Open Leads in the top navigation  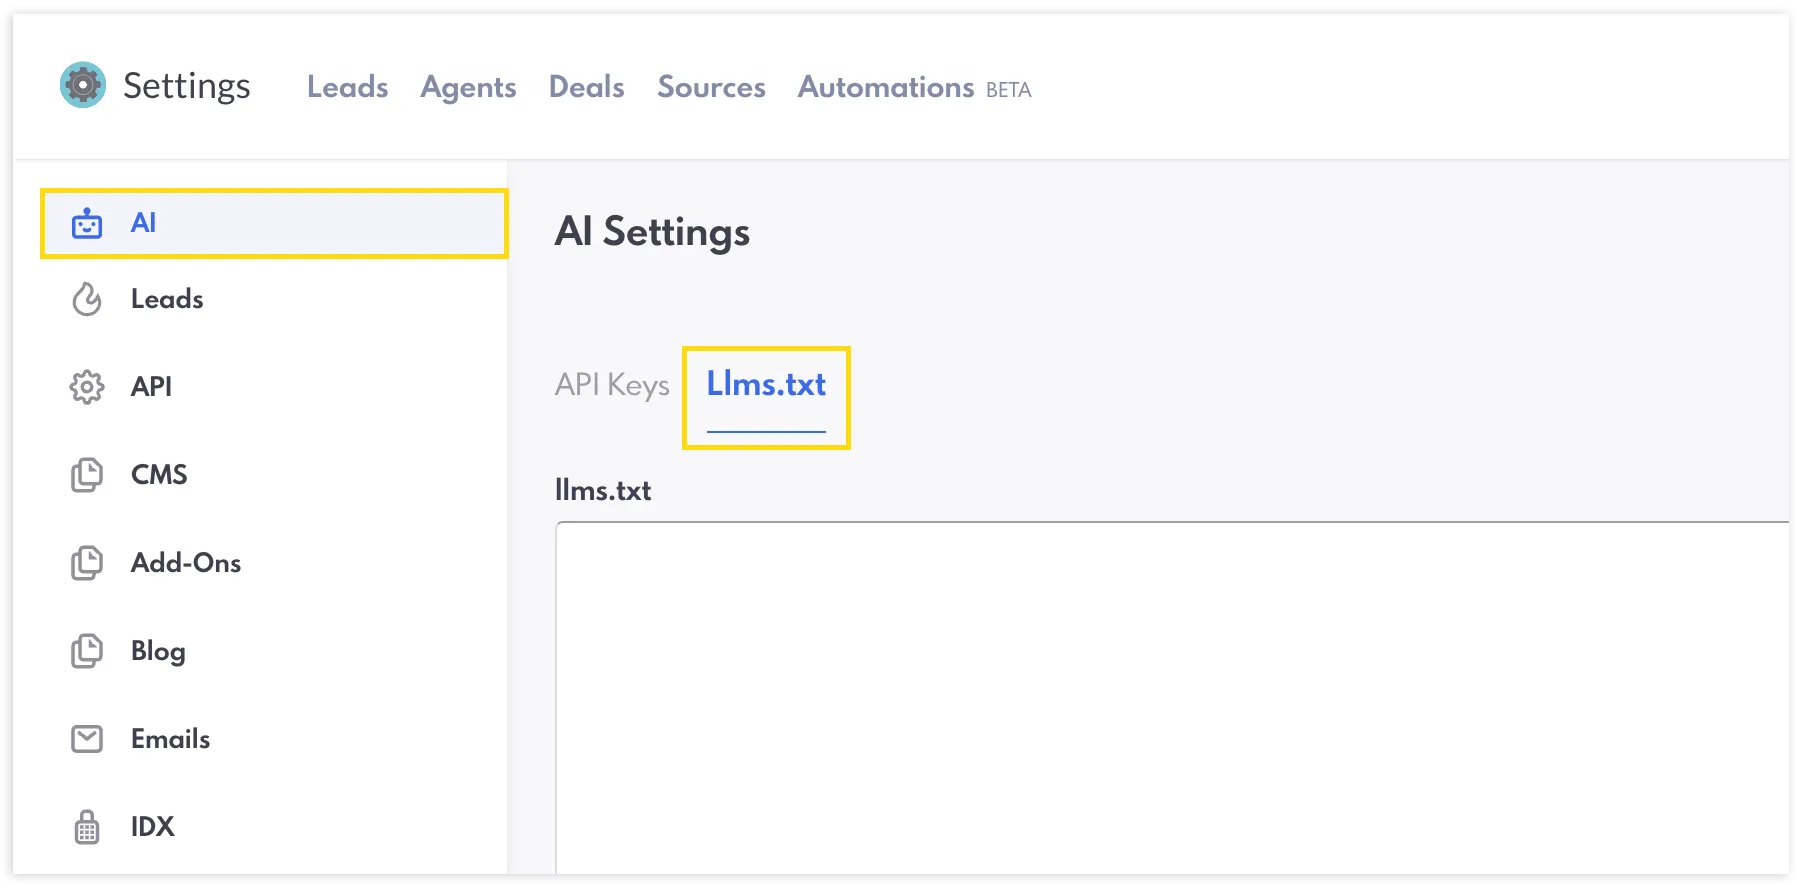[347, 87]
